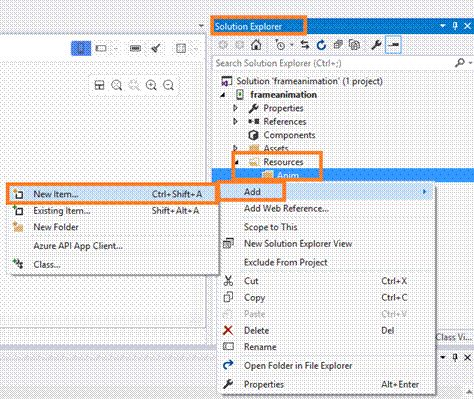
Task: Collapse the frameanimation project node
Action: (223, 95)
